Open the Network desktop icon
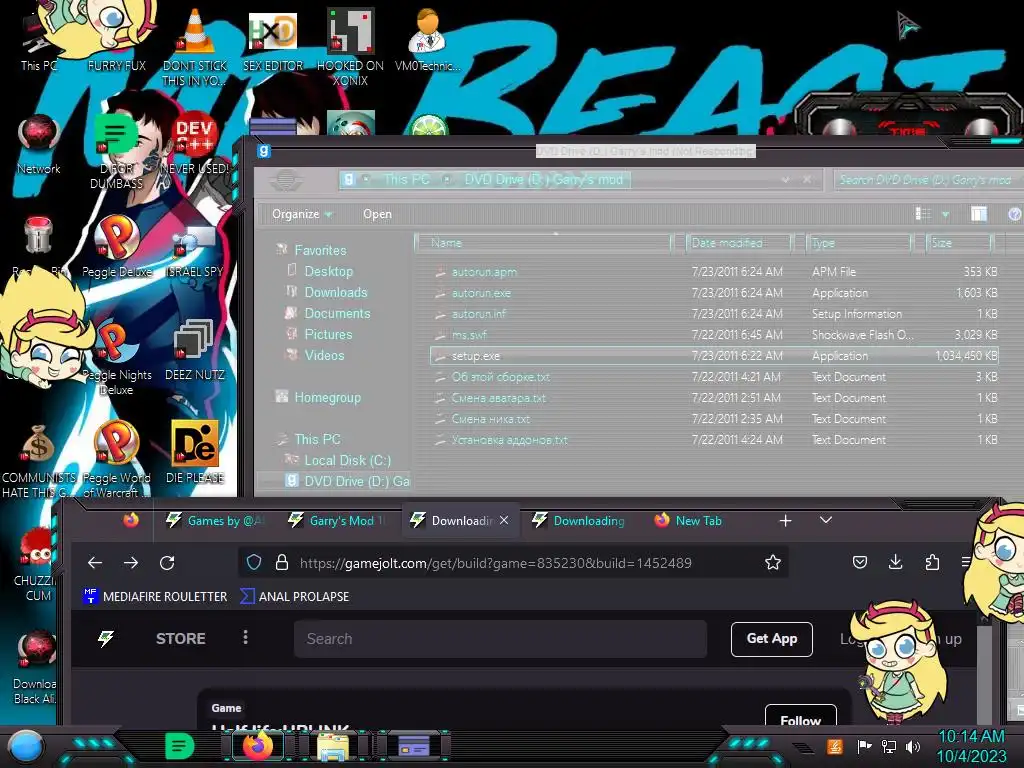Viewport: 1024px width, 768px height. point(39,145)
